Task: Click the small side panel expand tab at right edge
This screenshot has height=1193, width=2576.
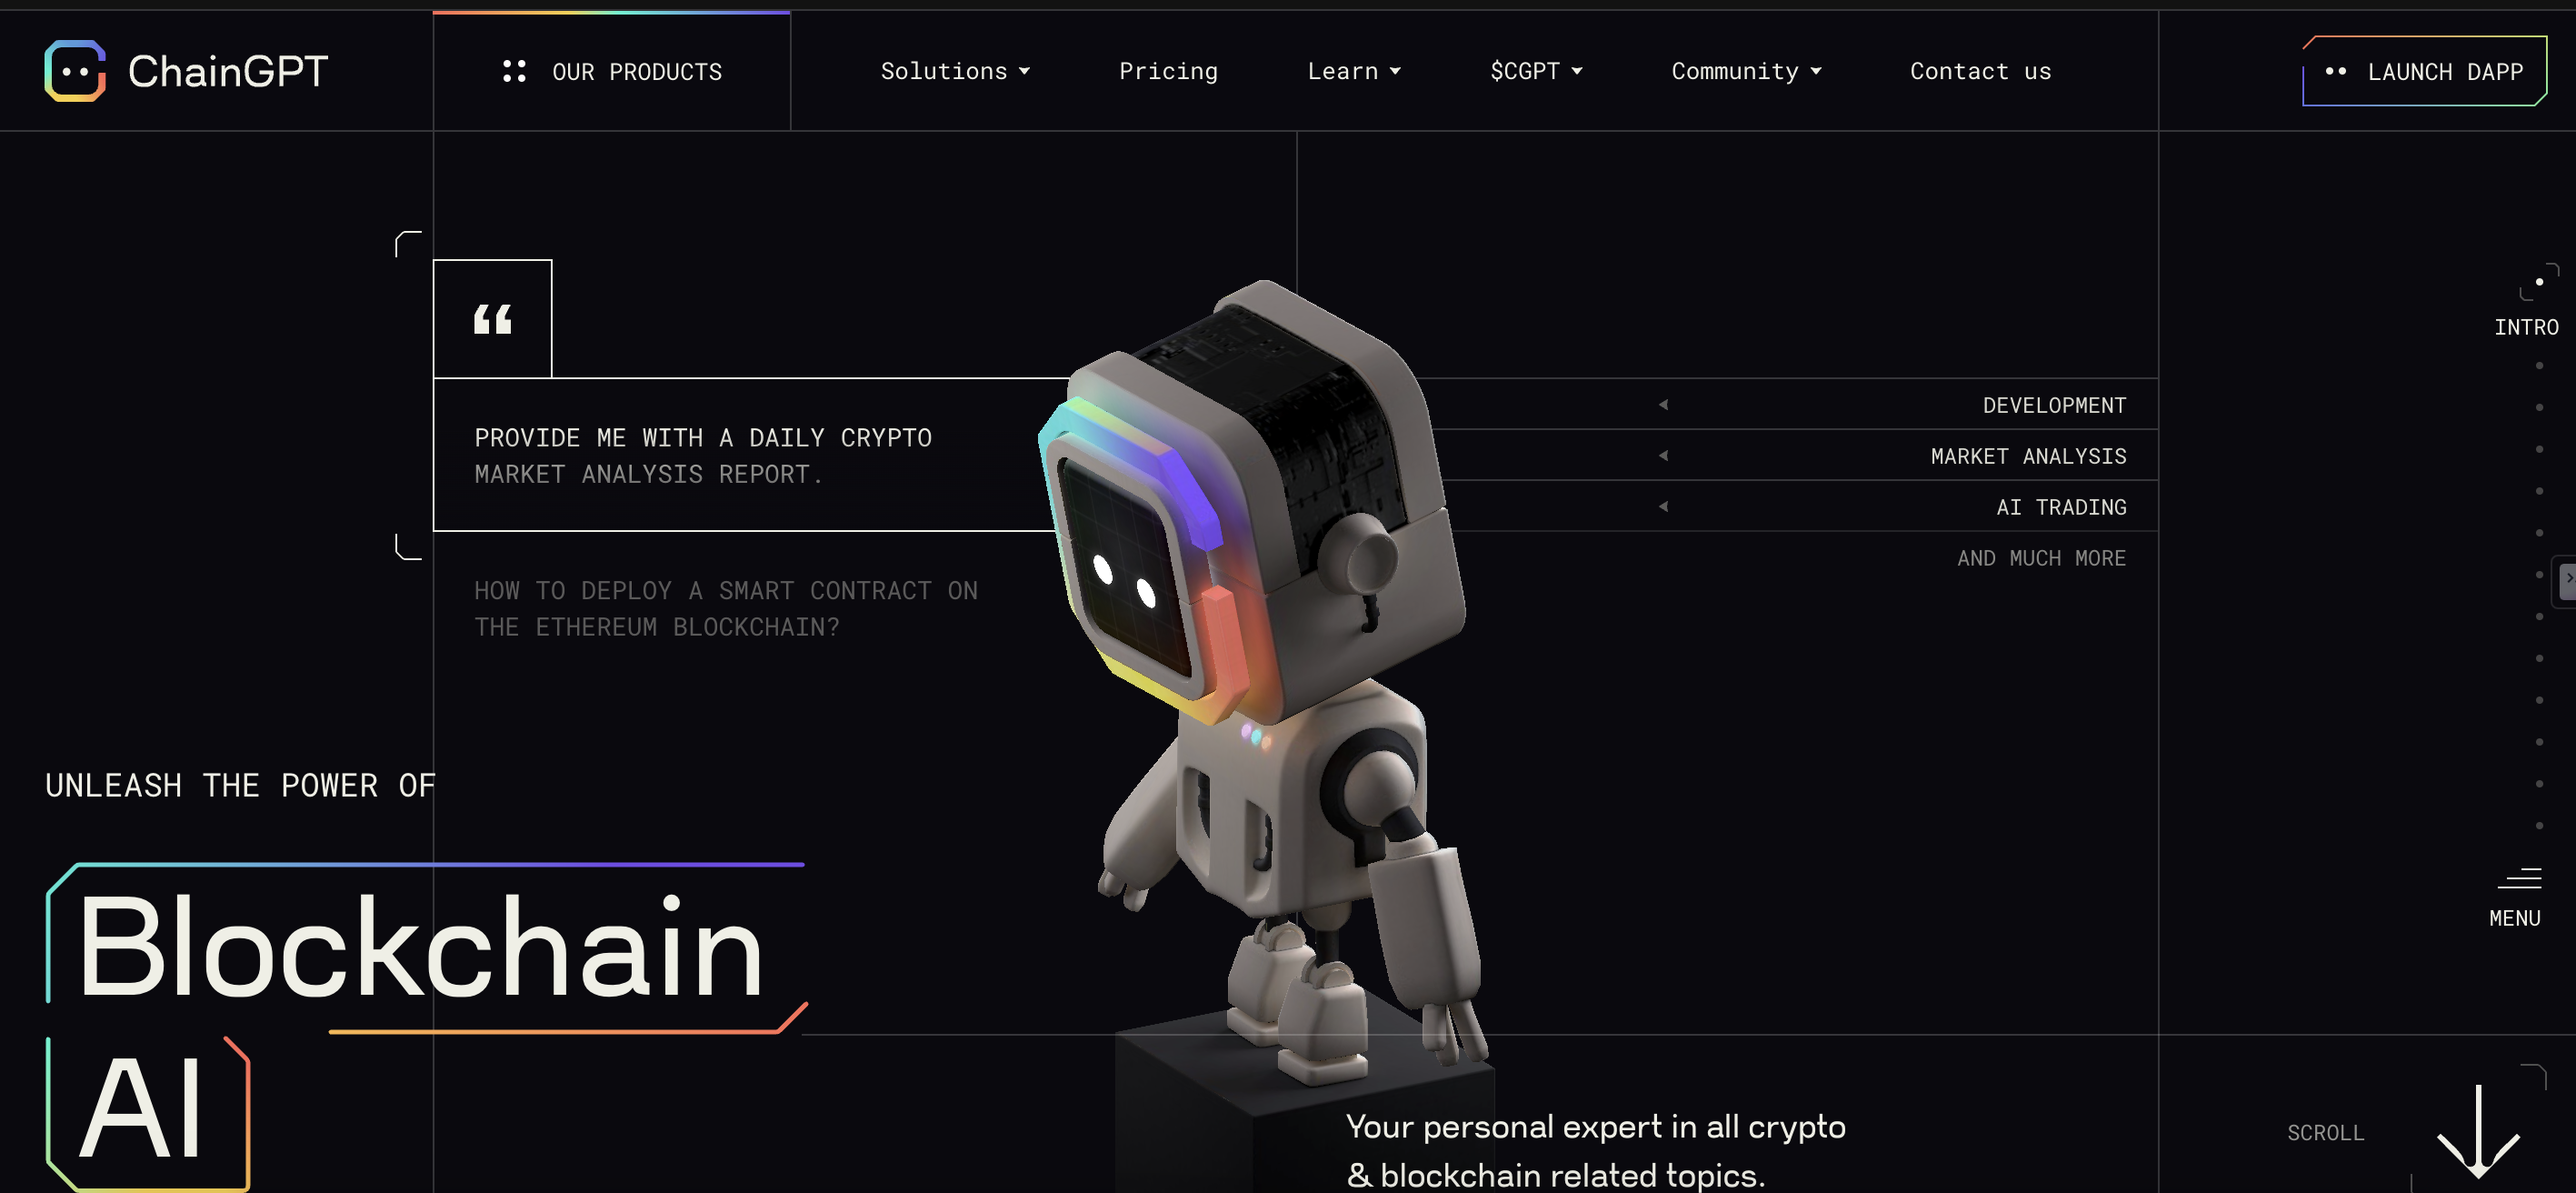Action: point(2566,580)
